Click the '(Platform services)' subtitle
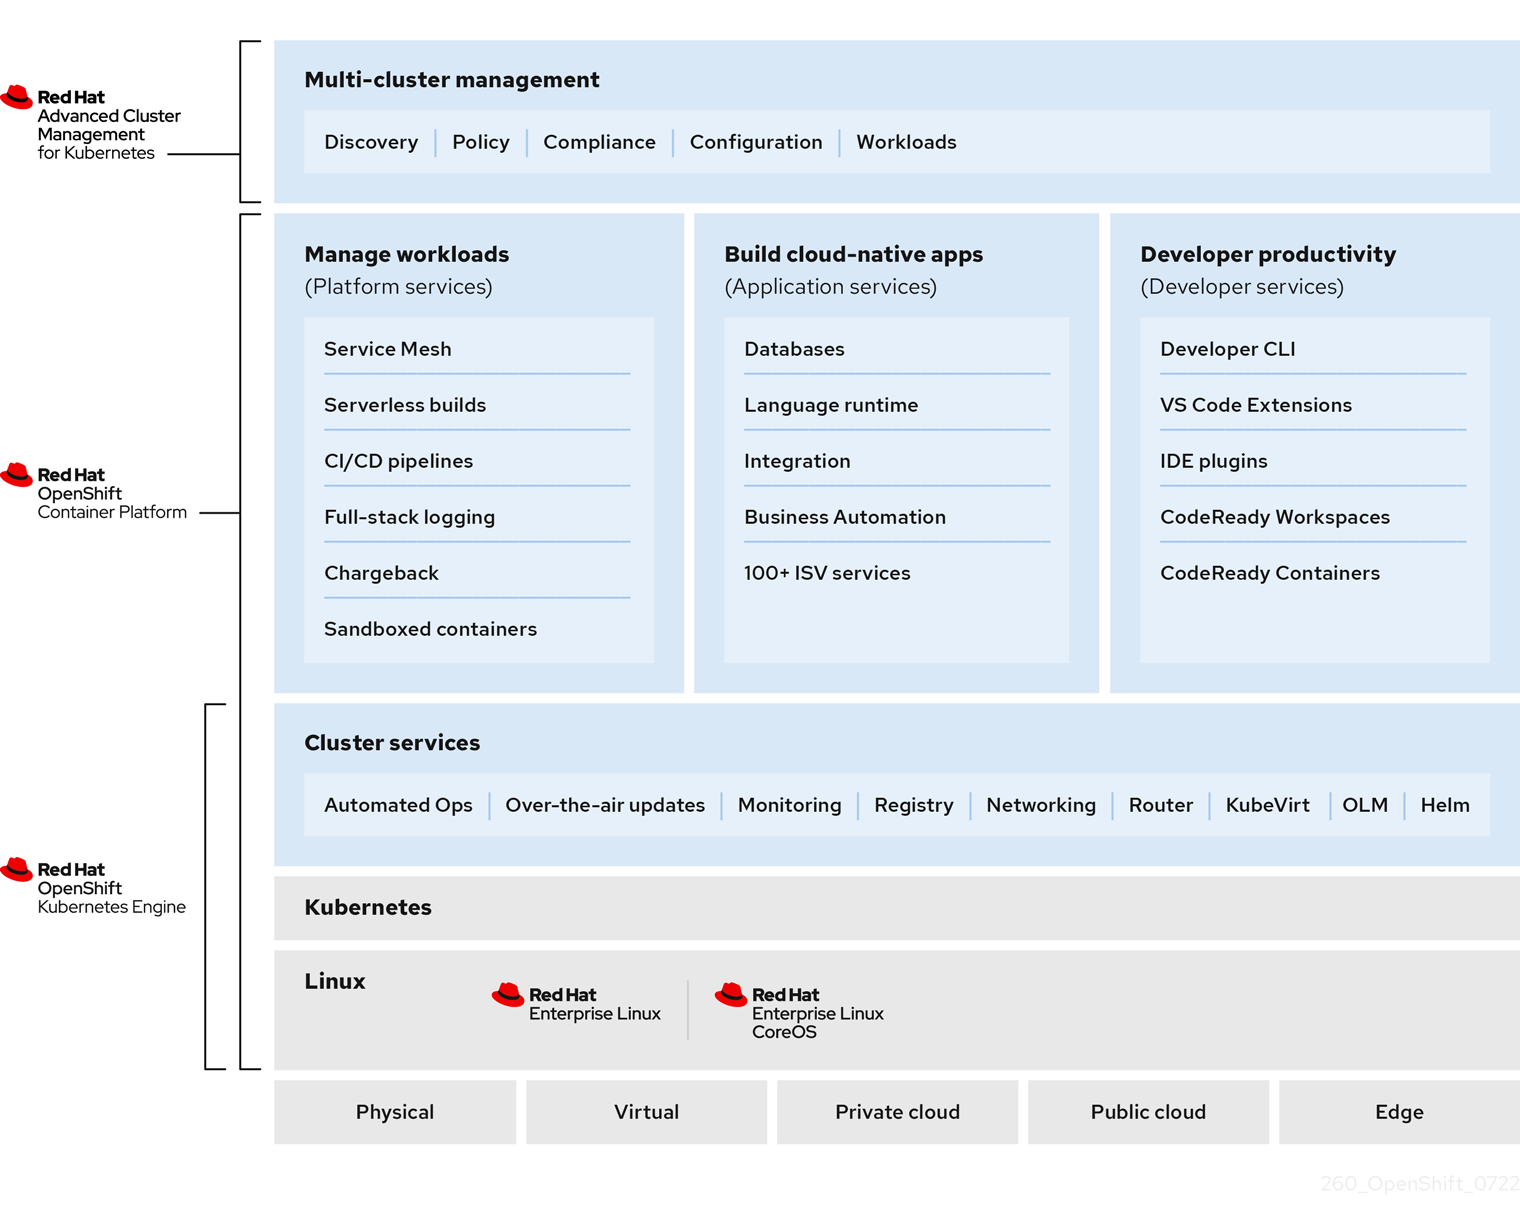 coord(398,287)
